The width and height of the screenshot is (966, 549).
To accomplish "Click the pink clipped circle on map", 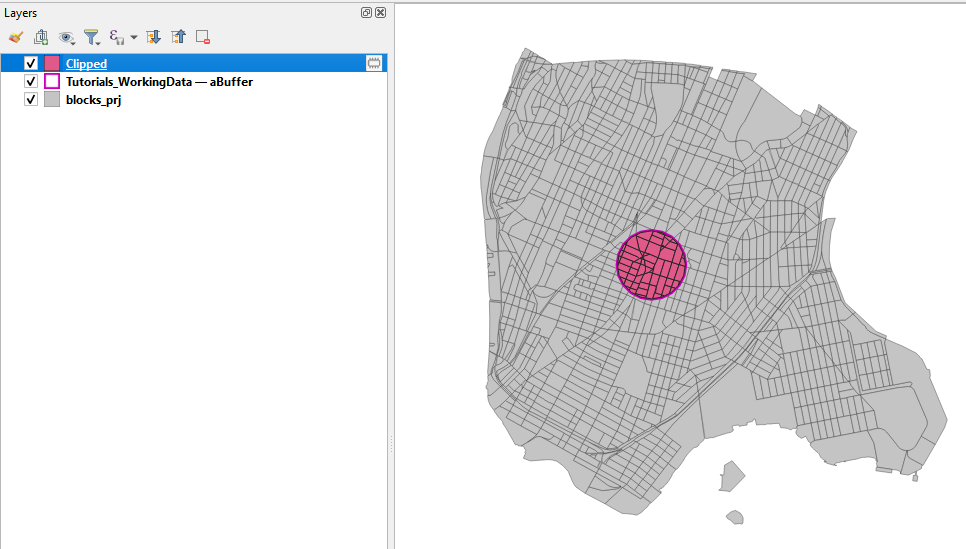I will [x=651, y=265].
